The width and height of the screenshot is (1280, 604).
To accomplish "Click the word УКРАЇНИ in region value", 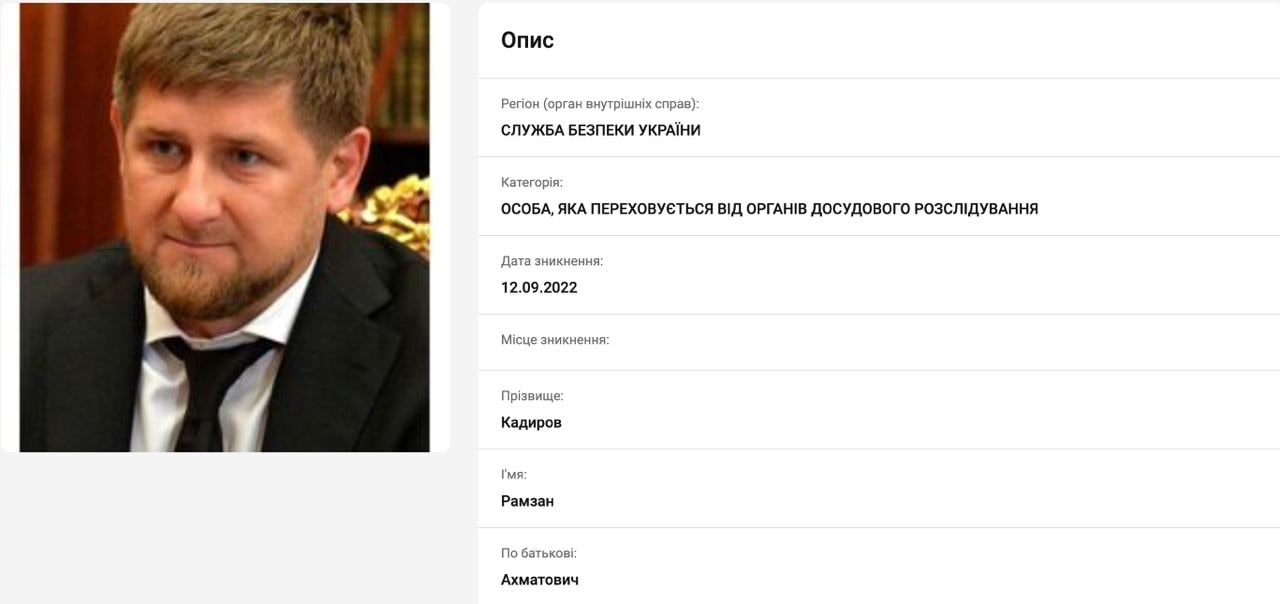I will [668, 130].
